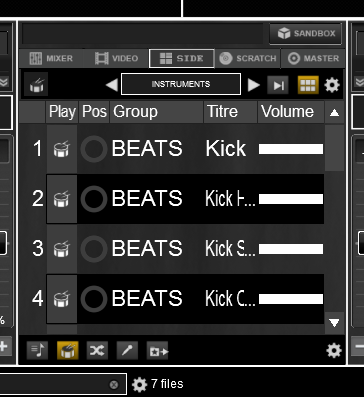Open the MASTER tab
This screenshot has width=364, height=397.
(313, 58)
